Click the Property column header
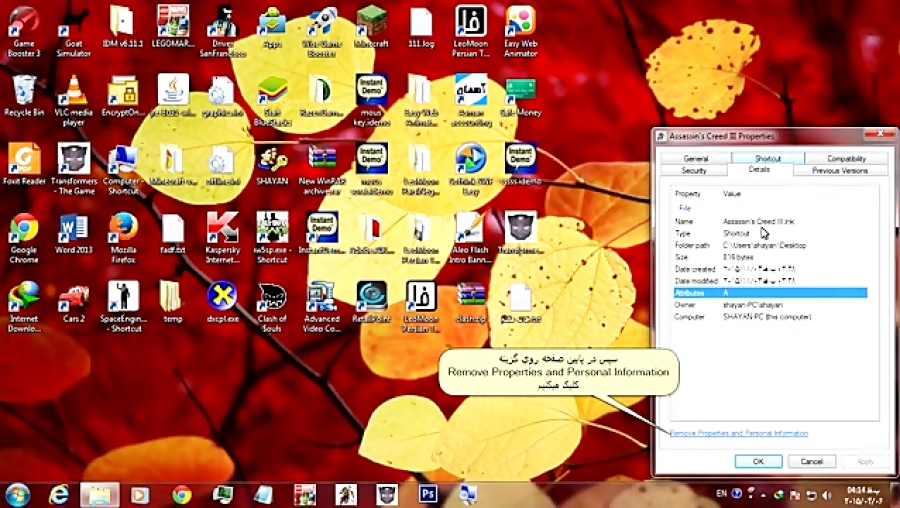The height and width of the screenshot is (508, 900). [x=688, y=194]
